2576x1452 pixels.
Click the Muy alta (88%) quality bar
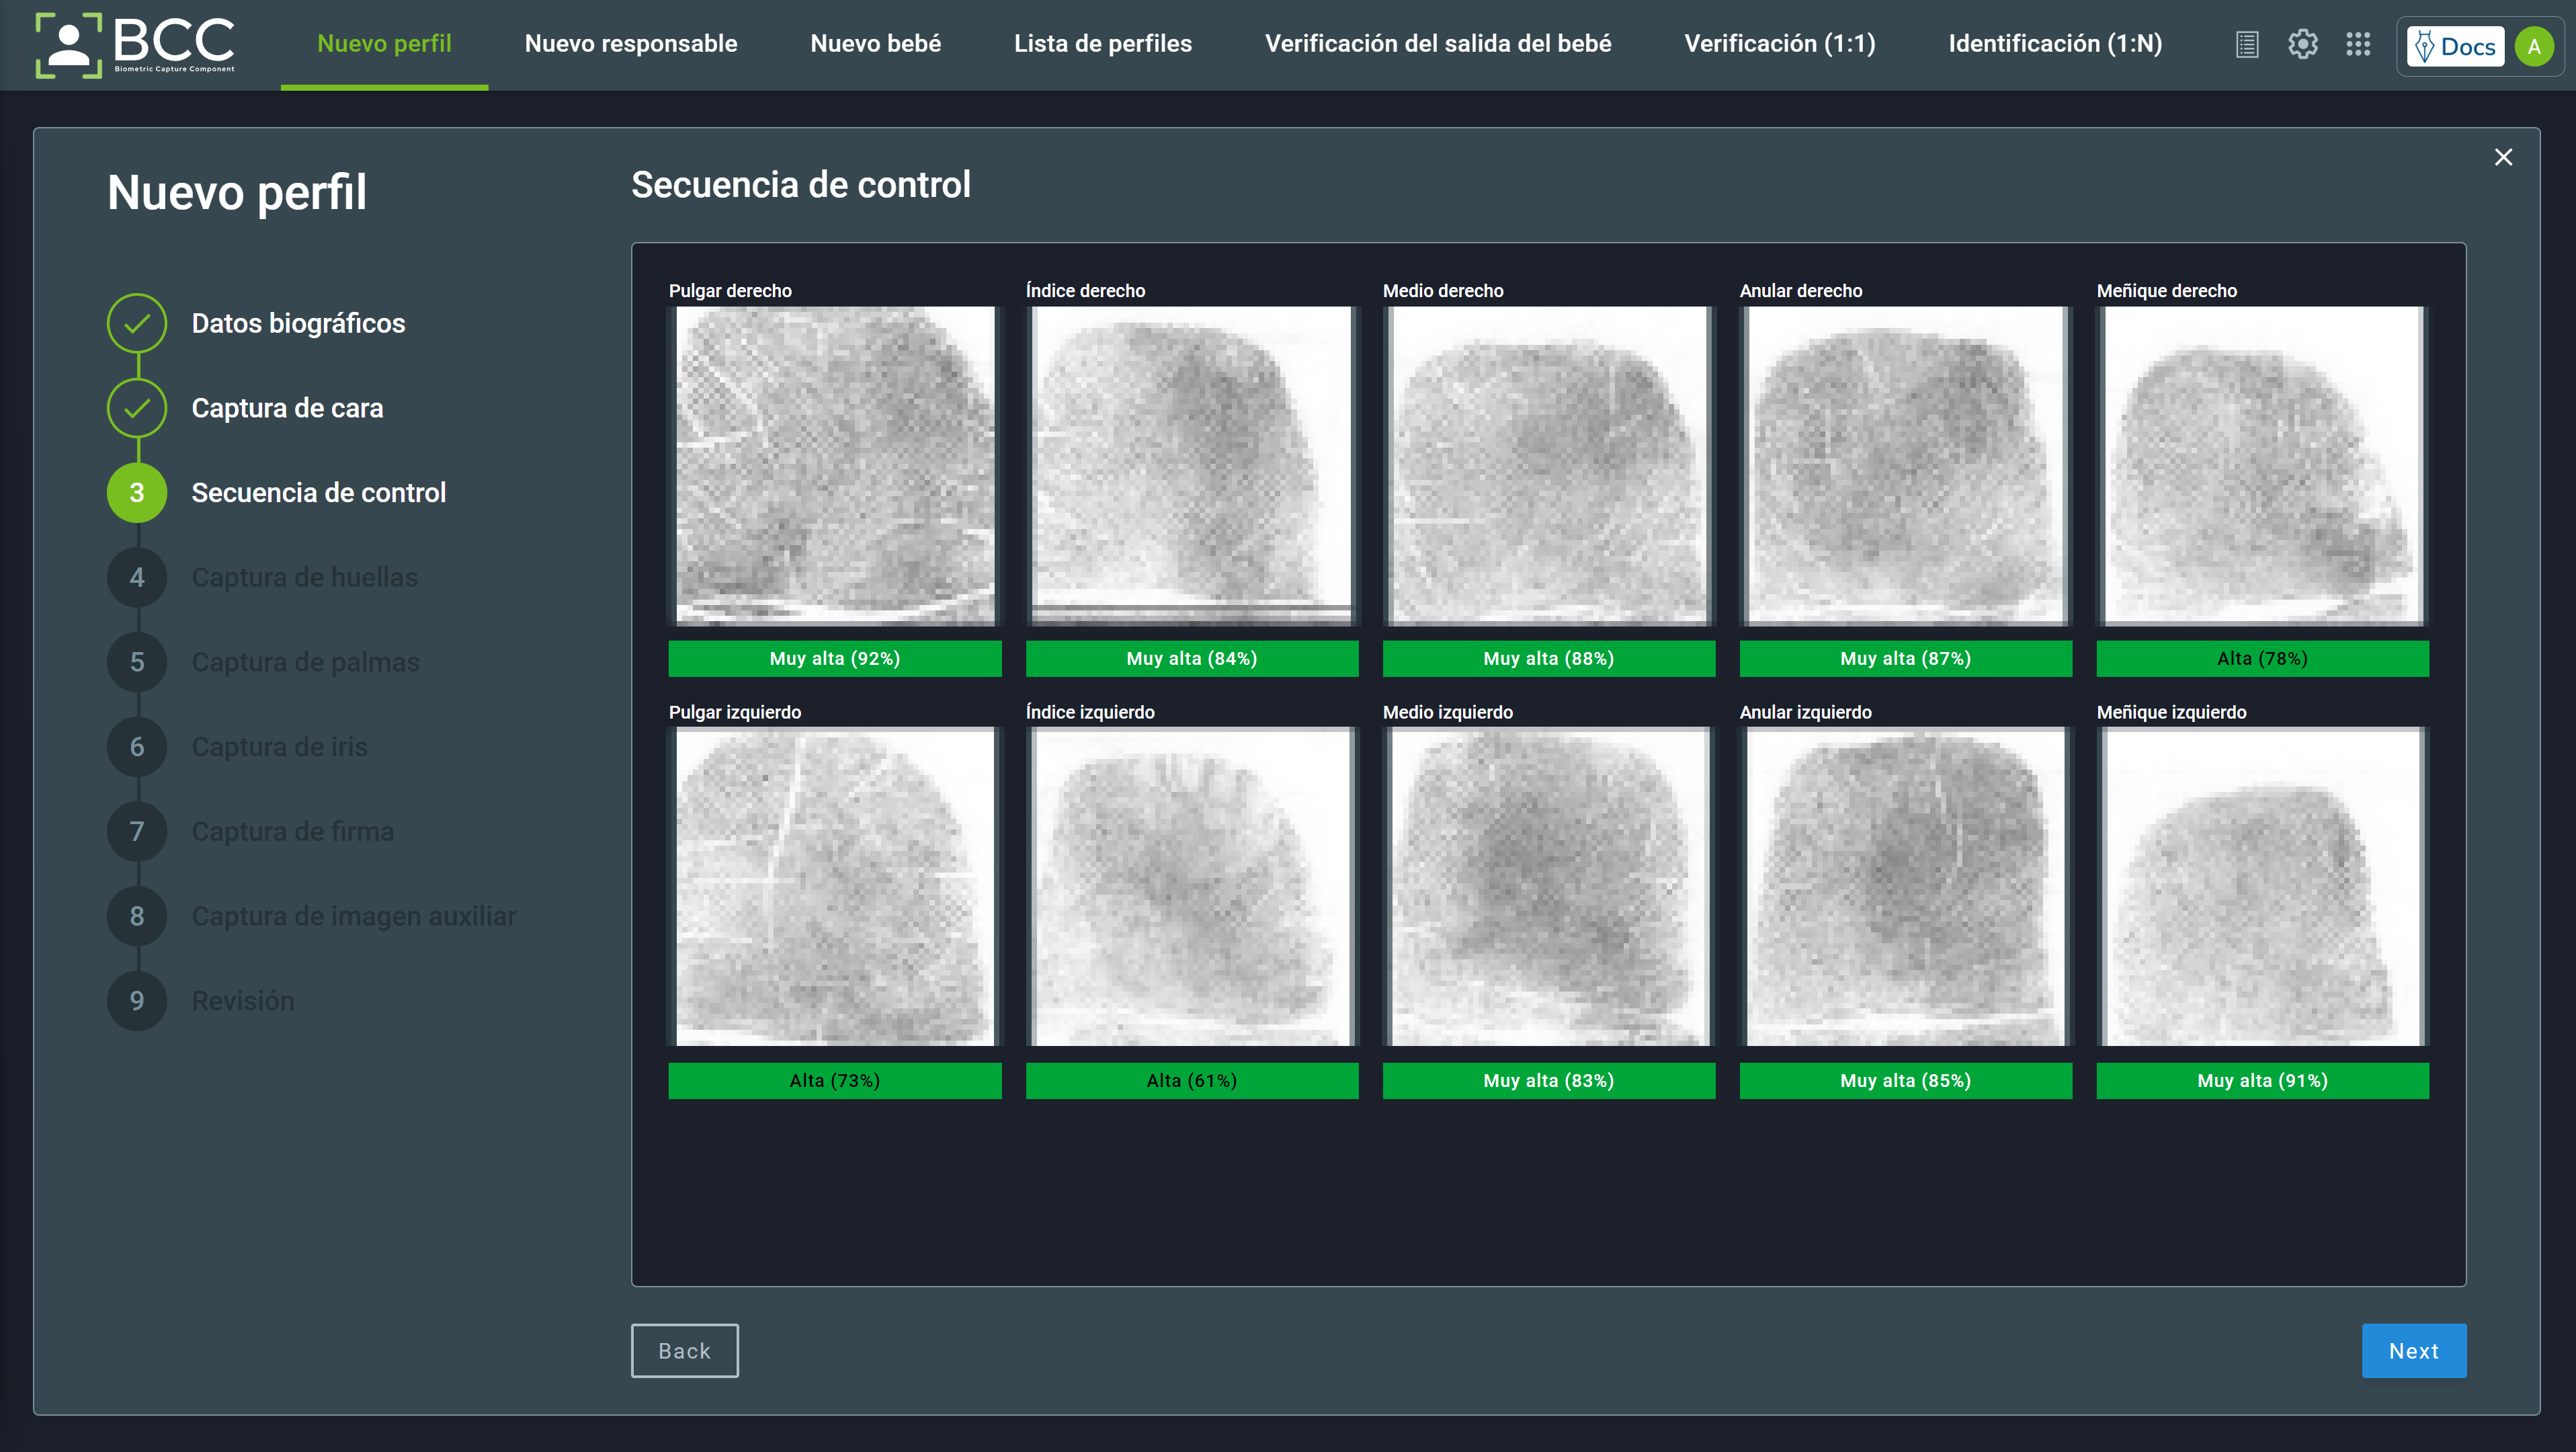1549,659
